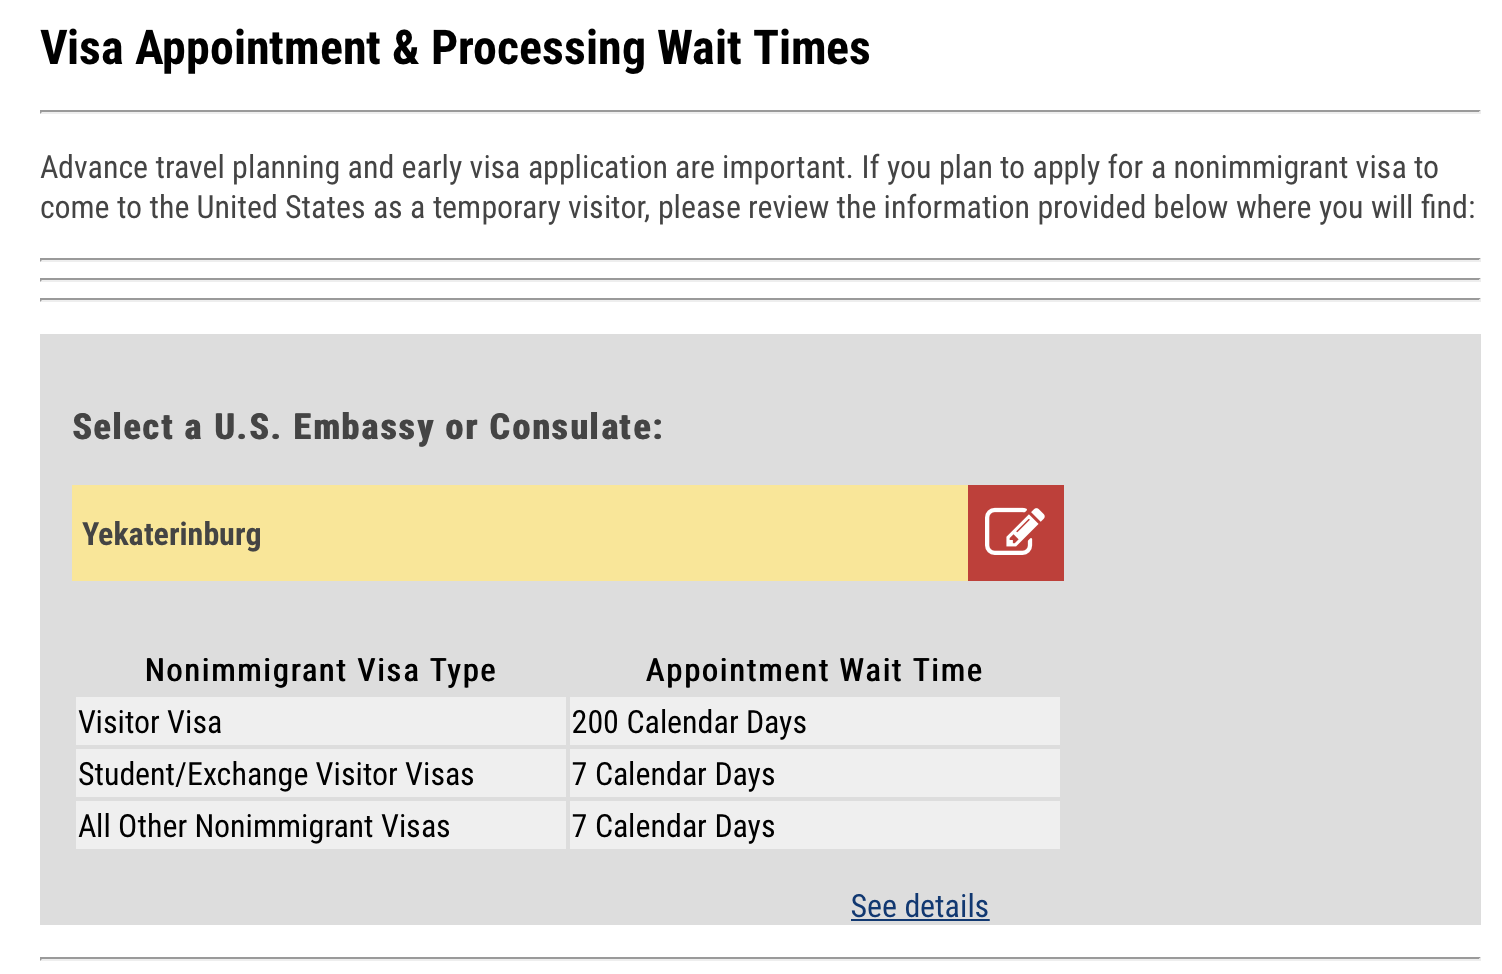1502x974 pixels.
Task: Select Student/Exchange Visitor Visas row label
Action: tap(276, 774)
